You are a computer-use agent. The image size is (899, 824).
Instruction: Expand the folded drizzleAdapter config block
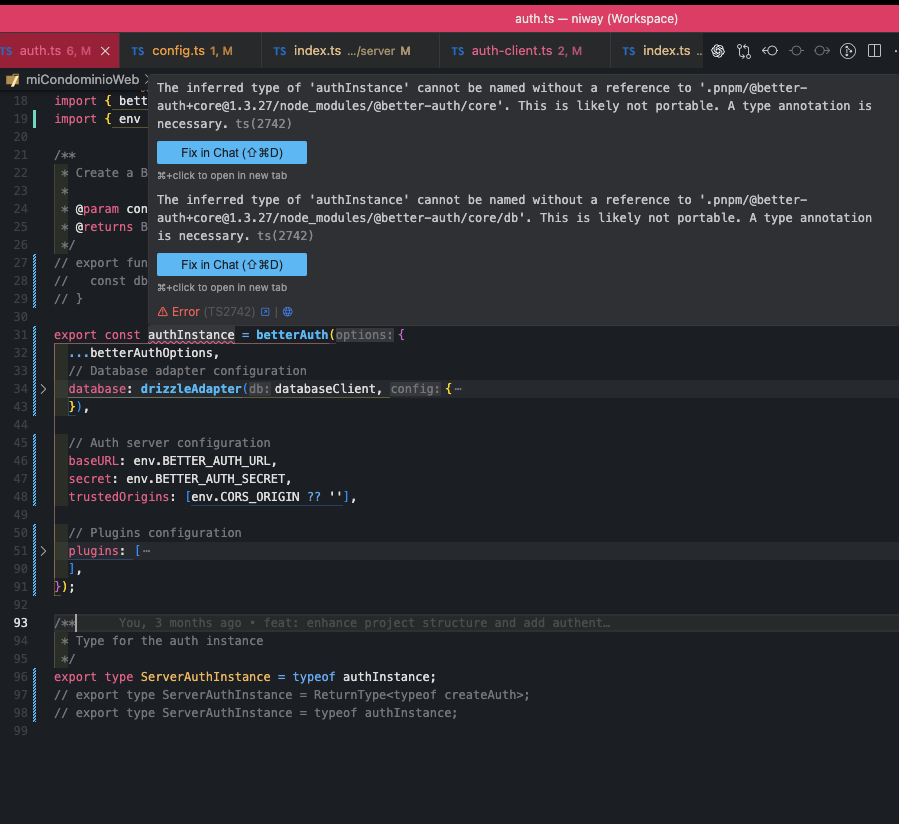pos(43,389)
